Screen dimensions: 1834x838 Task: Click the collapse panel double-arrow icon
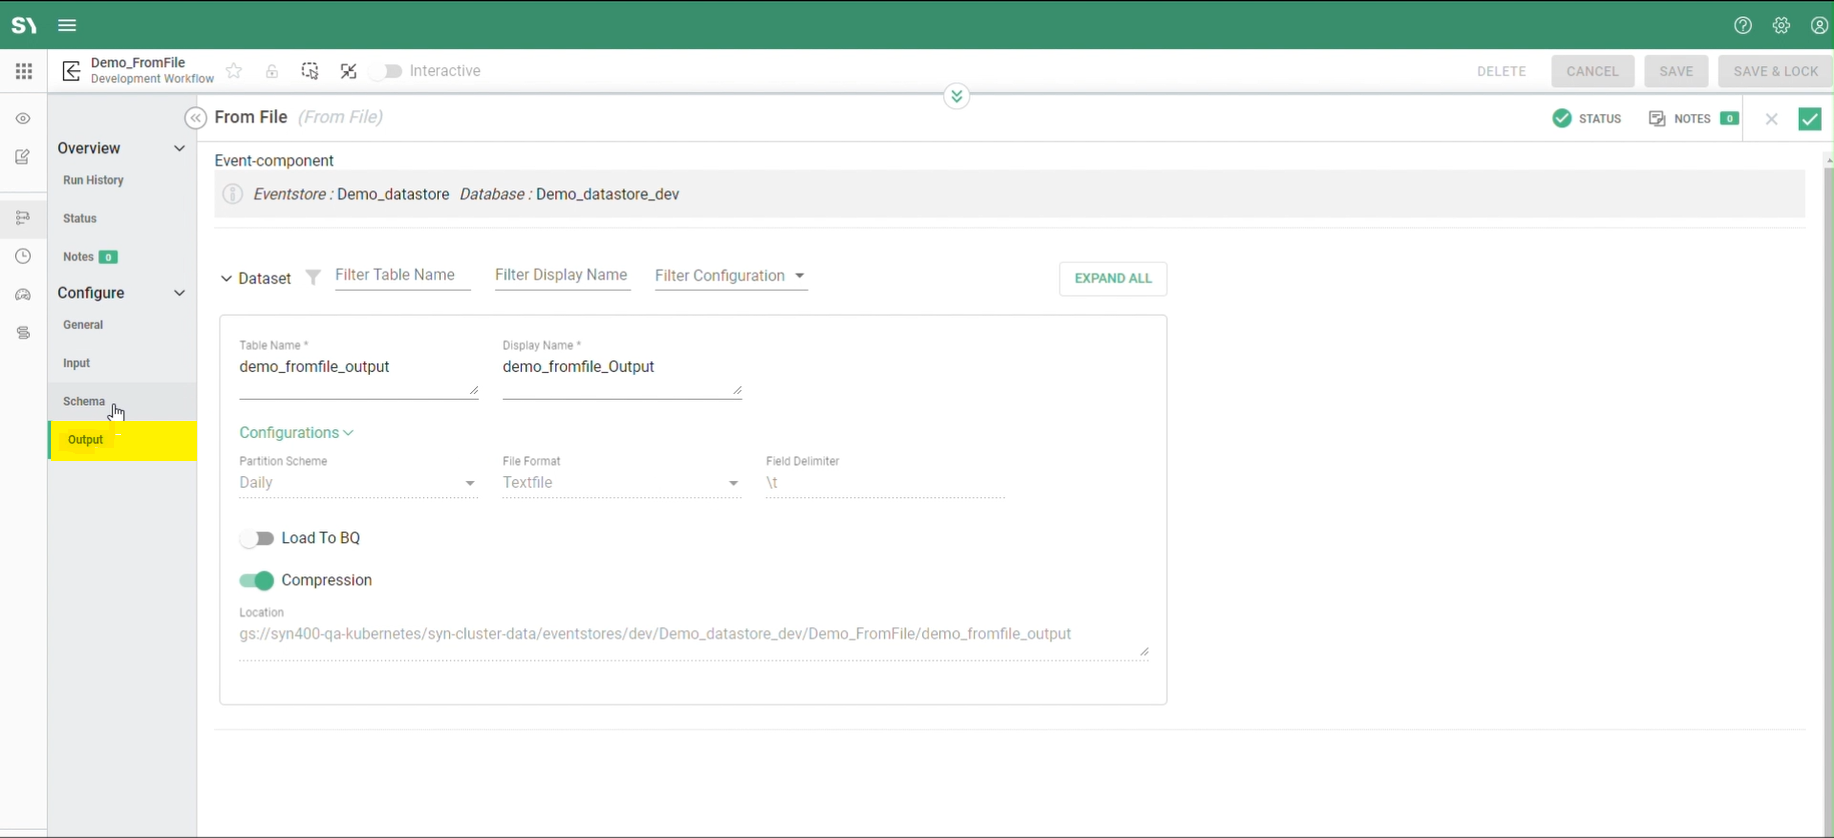click(x=196, y=118)
